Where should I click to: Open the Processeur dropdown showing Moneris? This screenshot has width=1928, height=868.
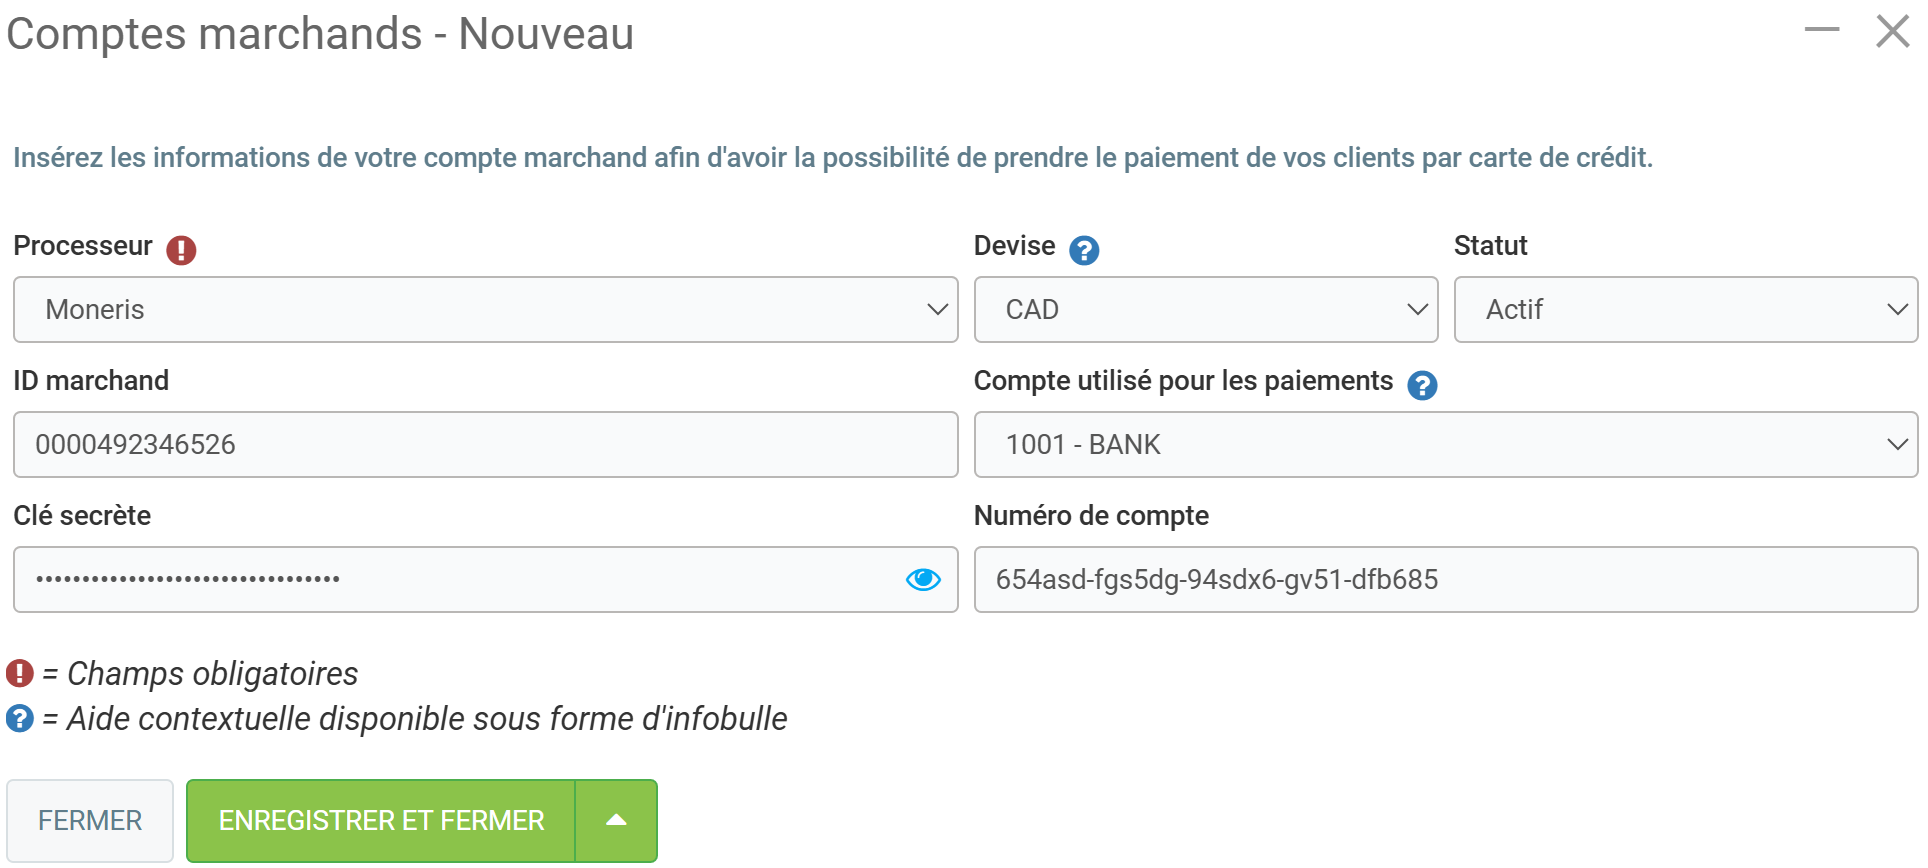tap(485, 310)
